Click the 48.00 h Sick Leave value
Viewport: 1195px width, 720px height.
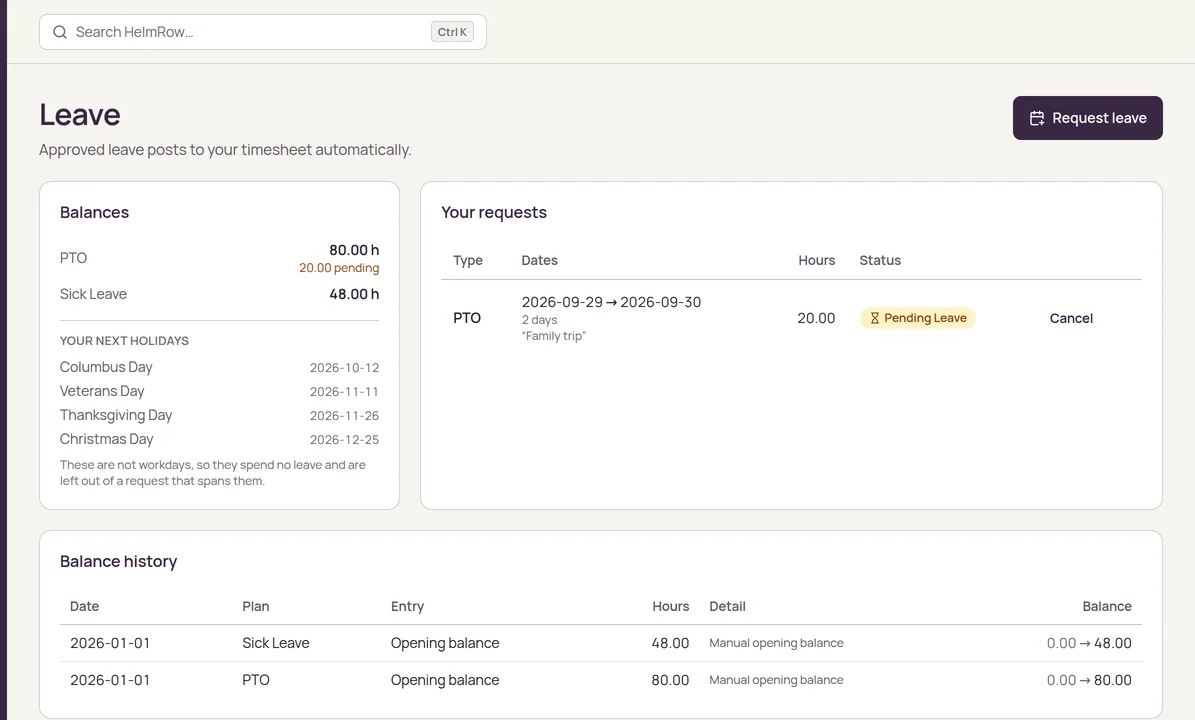click(x=354, y=294)
